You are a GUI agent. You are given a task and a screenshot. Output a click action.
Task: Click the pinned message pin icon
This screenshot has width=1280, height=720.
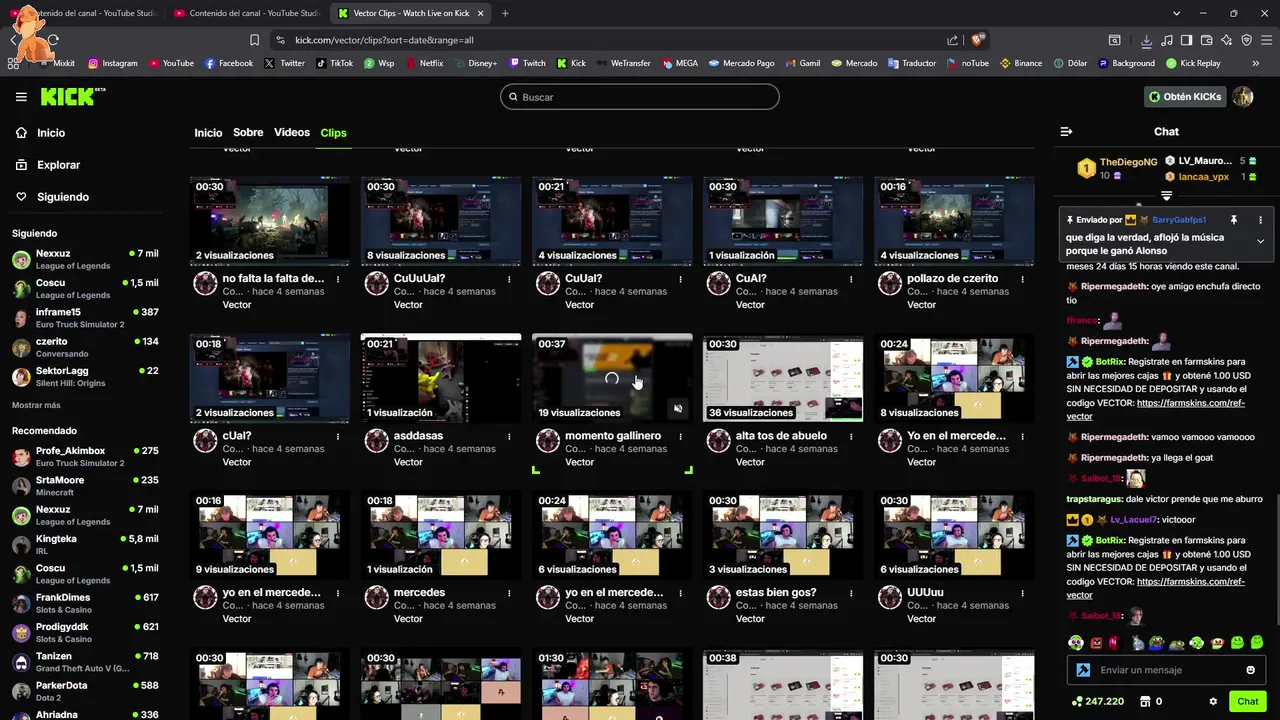[x=1234, y=220]
